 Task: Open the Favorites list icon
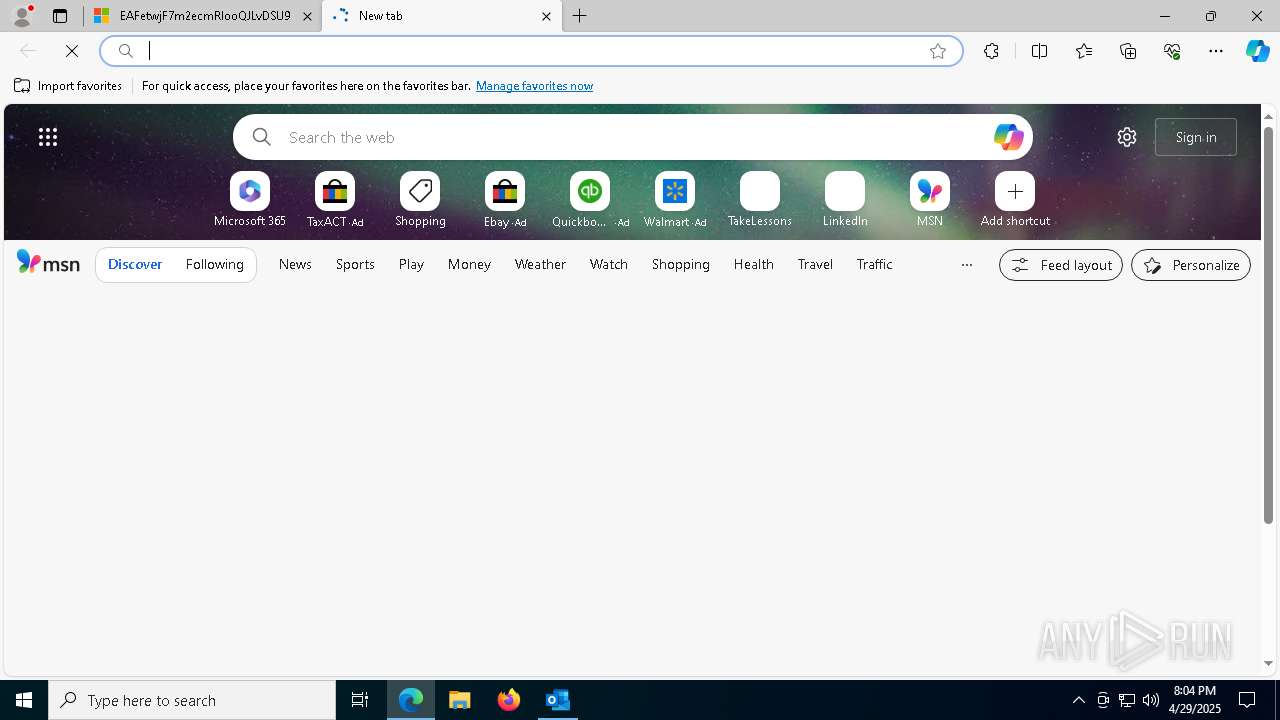1084,51
